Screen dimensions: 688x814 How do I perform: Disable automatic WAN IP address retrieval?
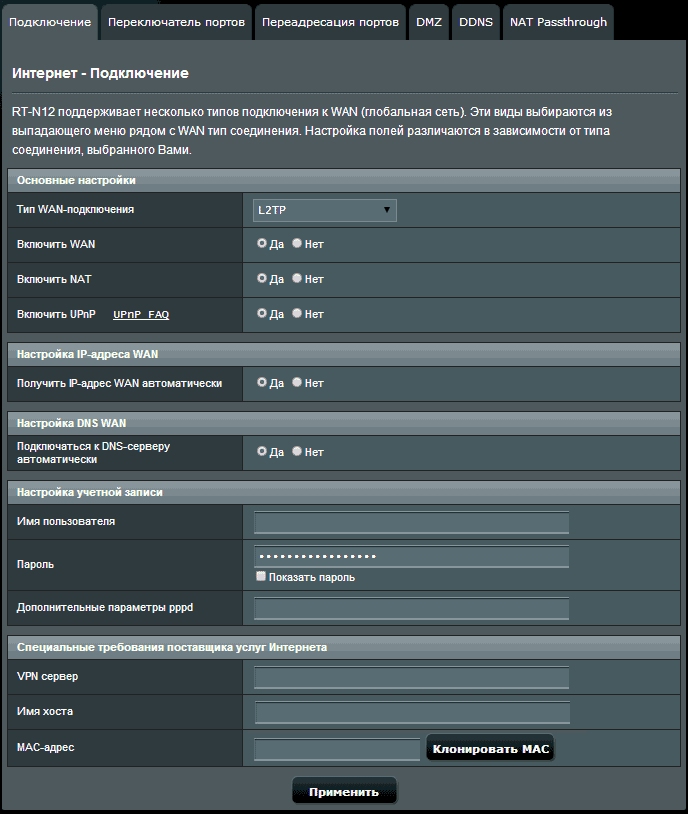tap(297, 383)
